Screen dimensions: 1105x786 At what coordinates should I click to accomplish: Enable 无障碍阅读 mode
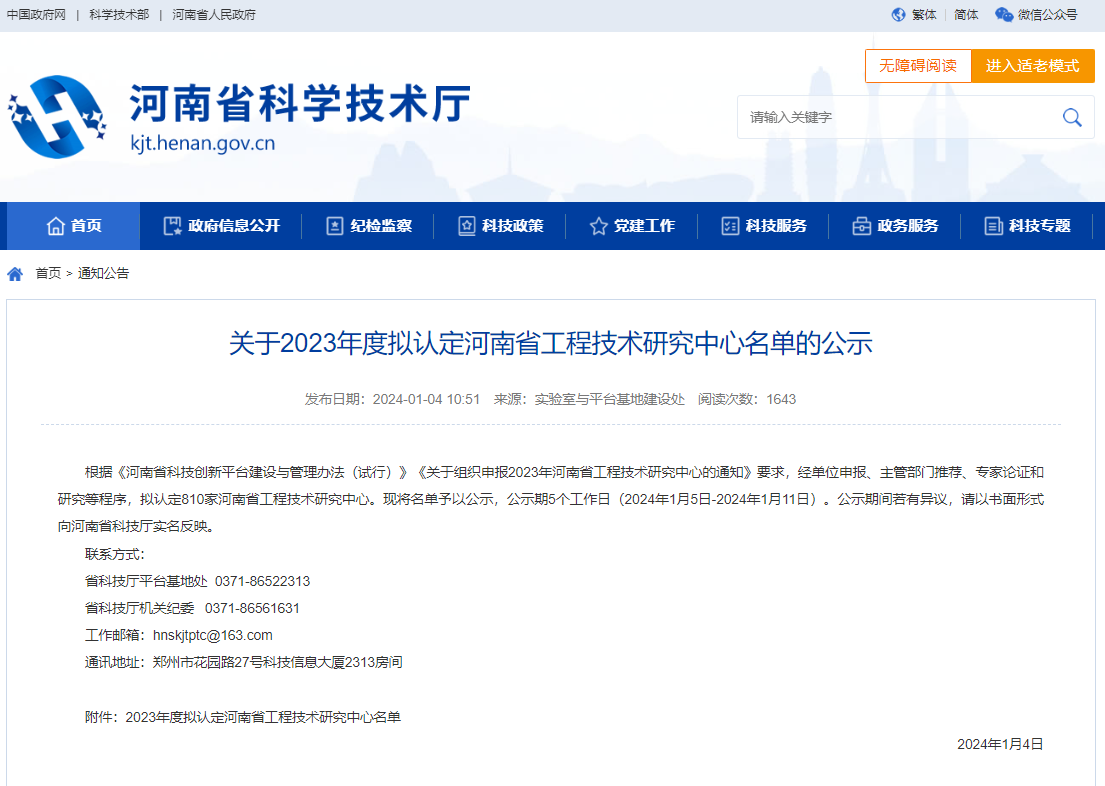917,66
